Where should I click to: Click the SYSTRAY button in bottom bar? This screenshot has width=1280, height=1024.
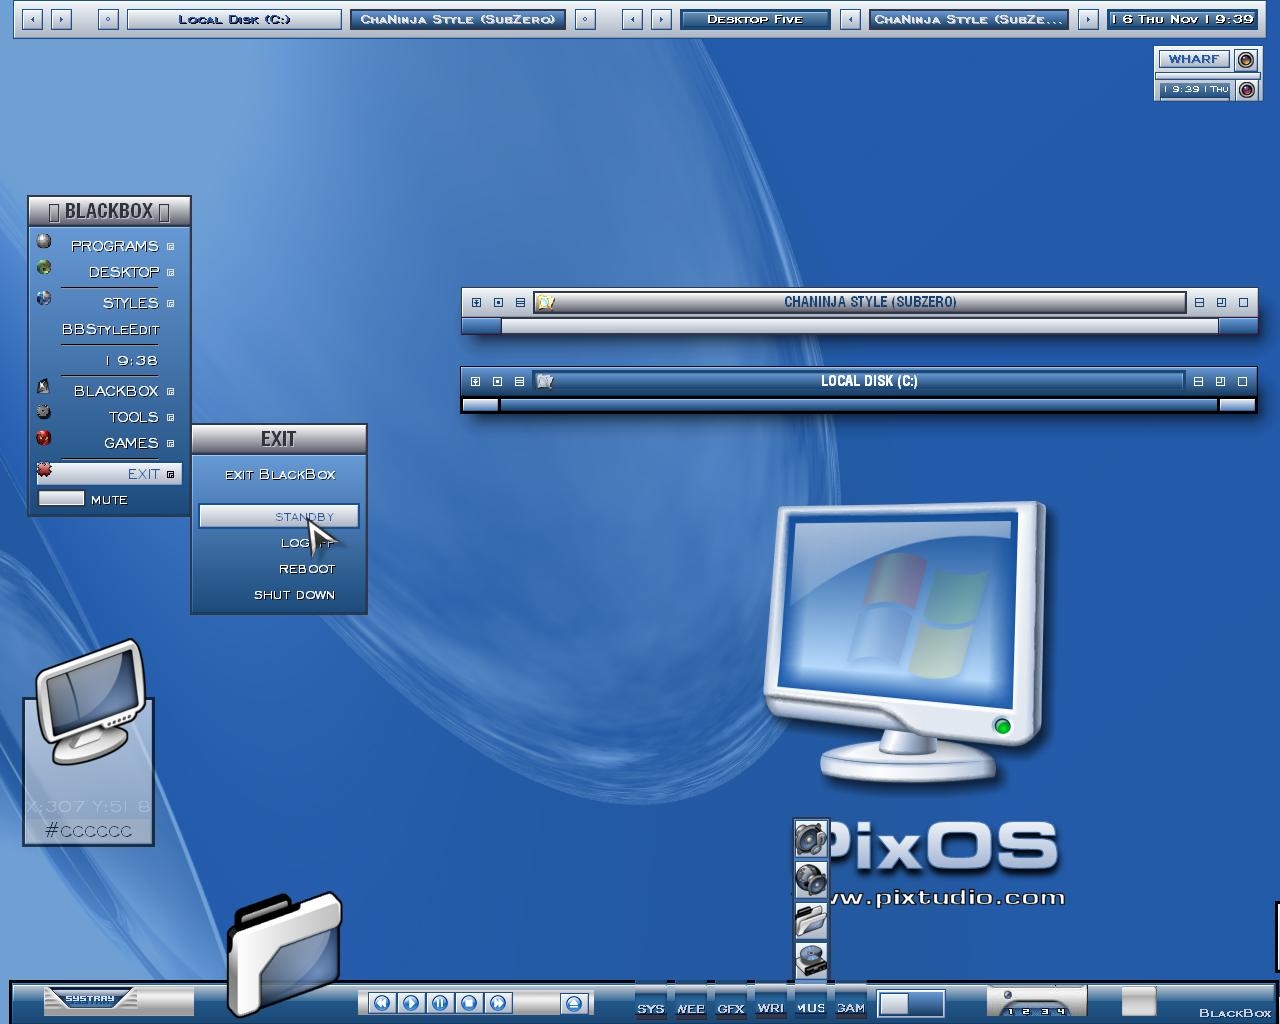click(91, 998)
